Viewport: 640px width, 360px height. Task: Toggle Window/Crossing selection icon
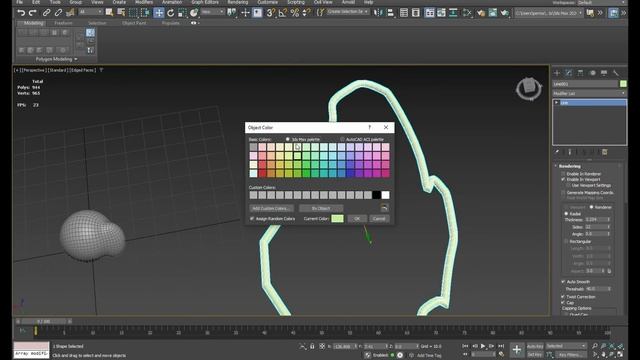click(x=145, y=13)
